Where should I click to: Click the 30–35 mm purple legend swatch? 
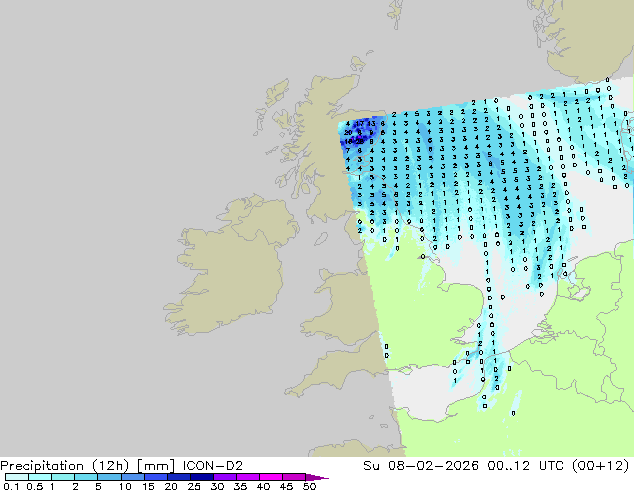pyautogui.click(x=225, y=477)
